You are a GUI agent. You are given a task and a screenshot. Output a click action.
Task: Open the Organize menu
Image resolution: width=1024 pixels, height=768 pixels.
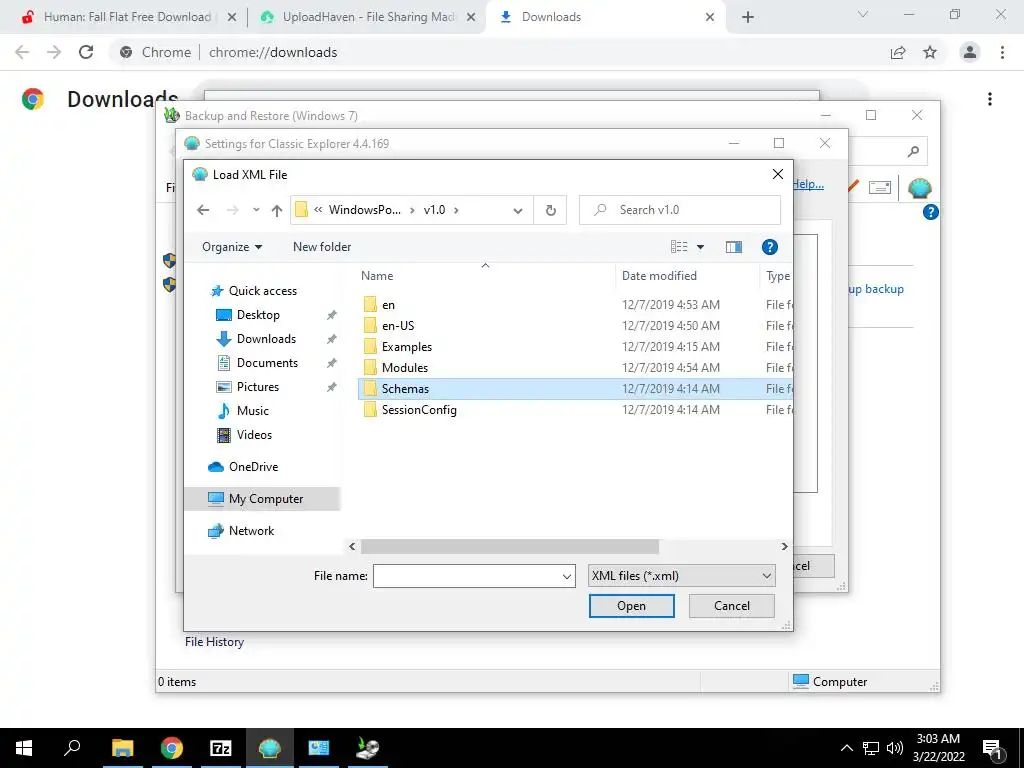[x=232, y=247]
